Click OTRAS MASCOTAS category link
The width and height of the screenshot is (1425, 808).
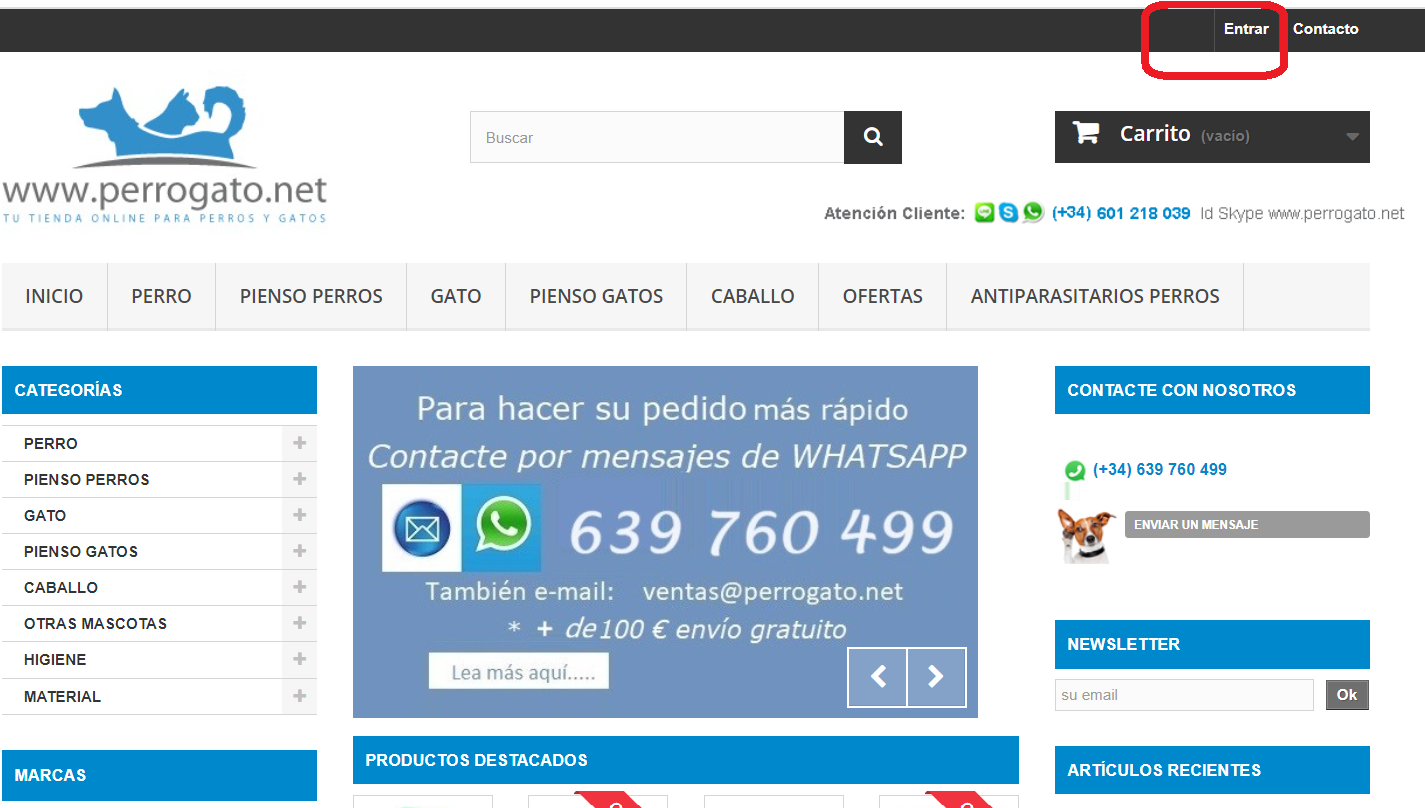[95, 623]
